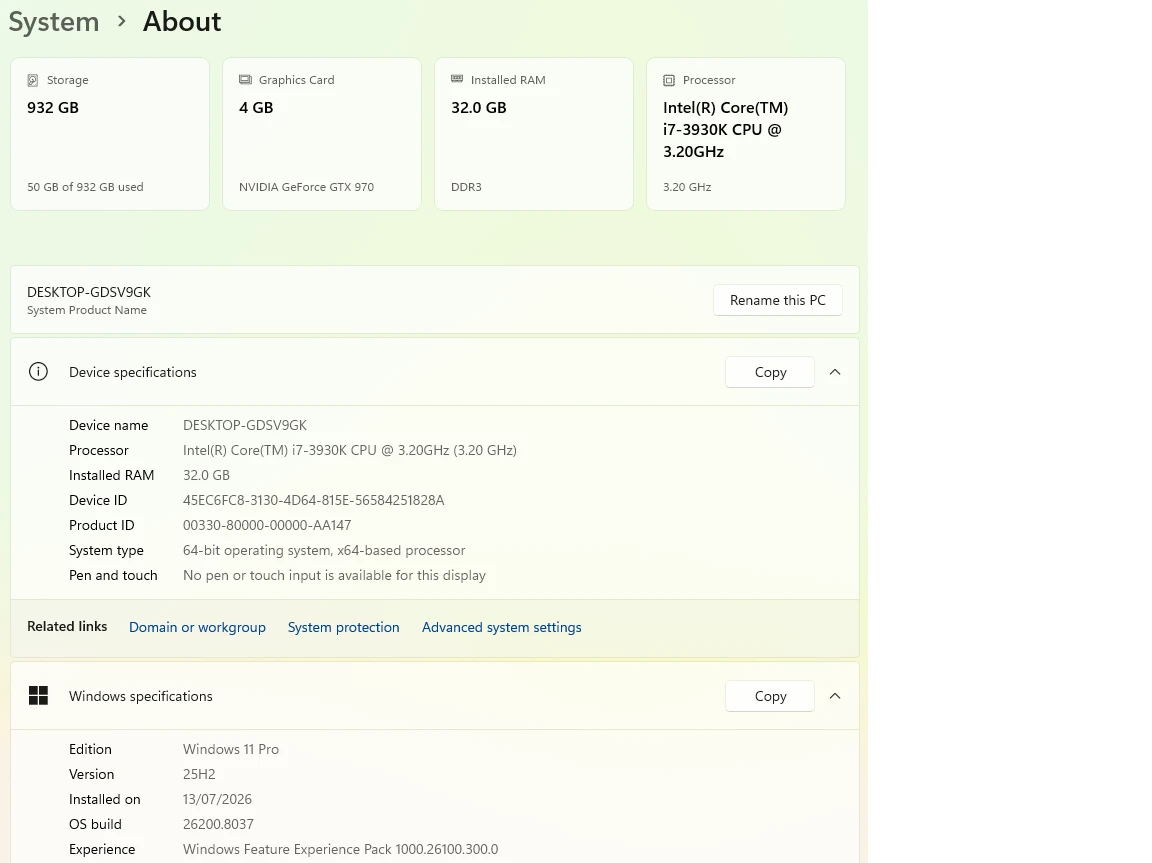This screenshot has width=1152, height=863.
Task: Open the Graphics Card 4 GB card
Action: (x=322, y=134)
